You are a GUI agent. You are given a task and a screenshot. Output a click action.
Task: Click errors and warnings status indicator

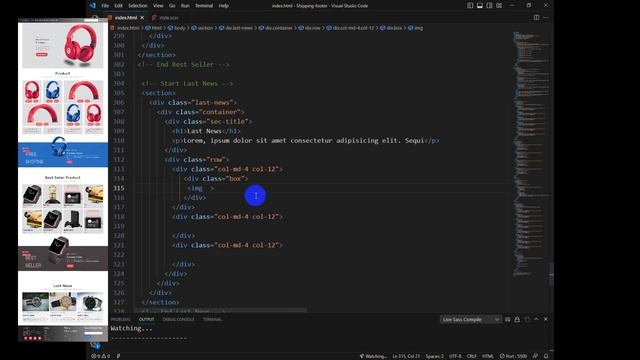click(101, 356)
